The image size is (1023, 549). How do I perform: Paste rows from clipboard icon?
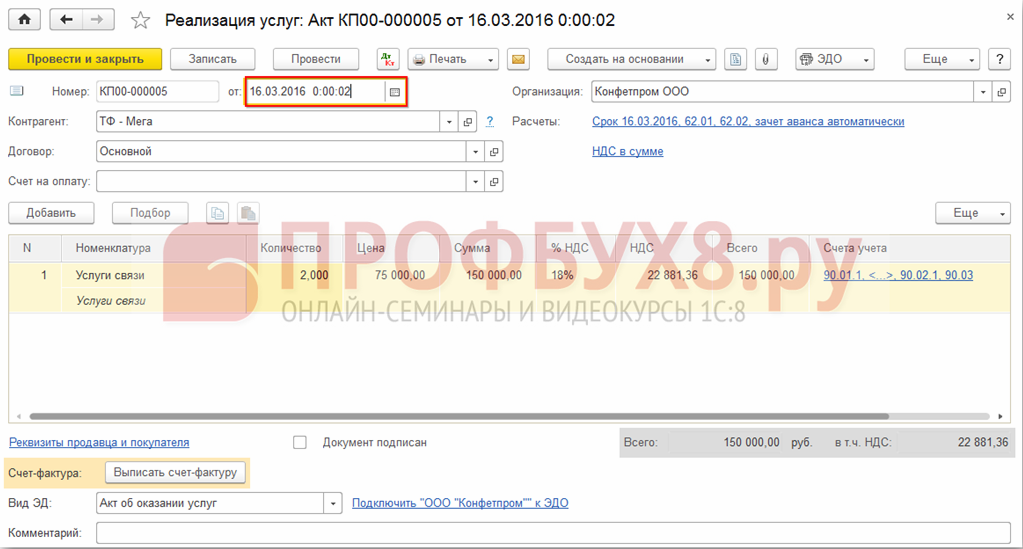(x=248, y=213)
